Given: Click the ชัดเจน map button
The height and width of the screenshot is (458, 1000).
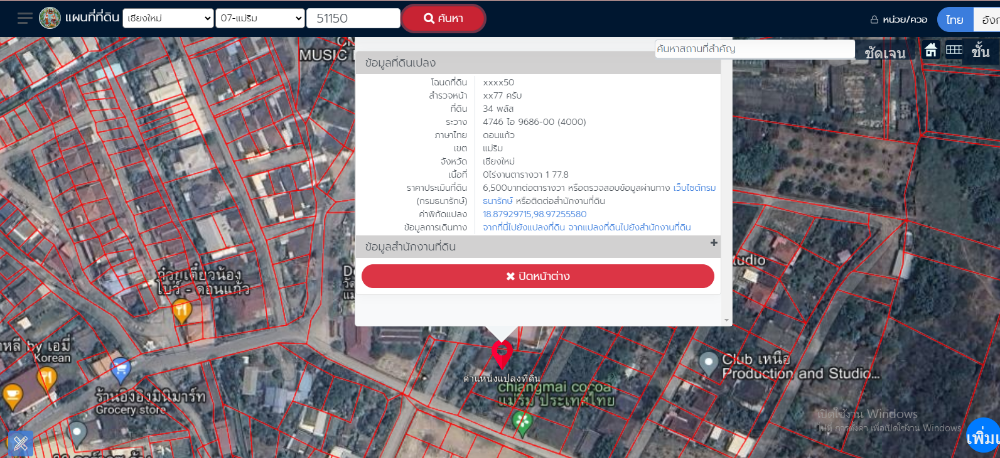Looking at the screenshot, I should pos(885,53).
